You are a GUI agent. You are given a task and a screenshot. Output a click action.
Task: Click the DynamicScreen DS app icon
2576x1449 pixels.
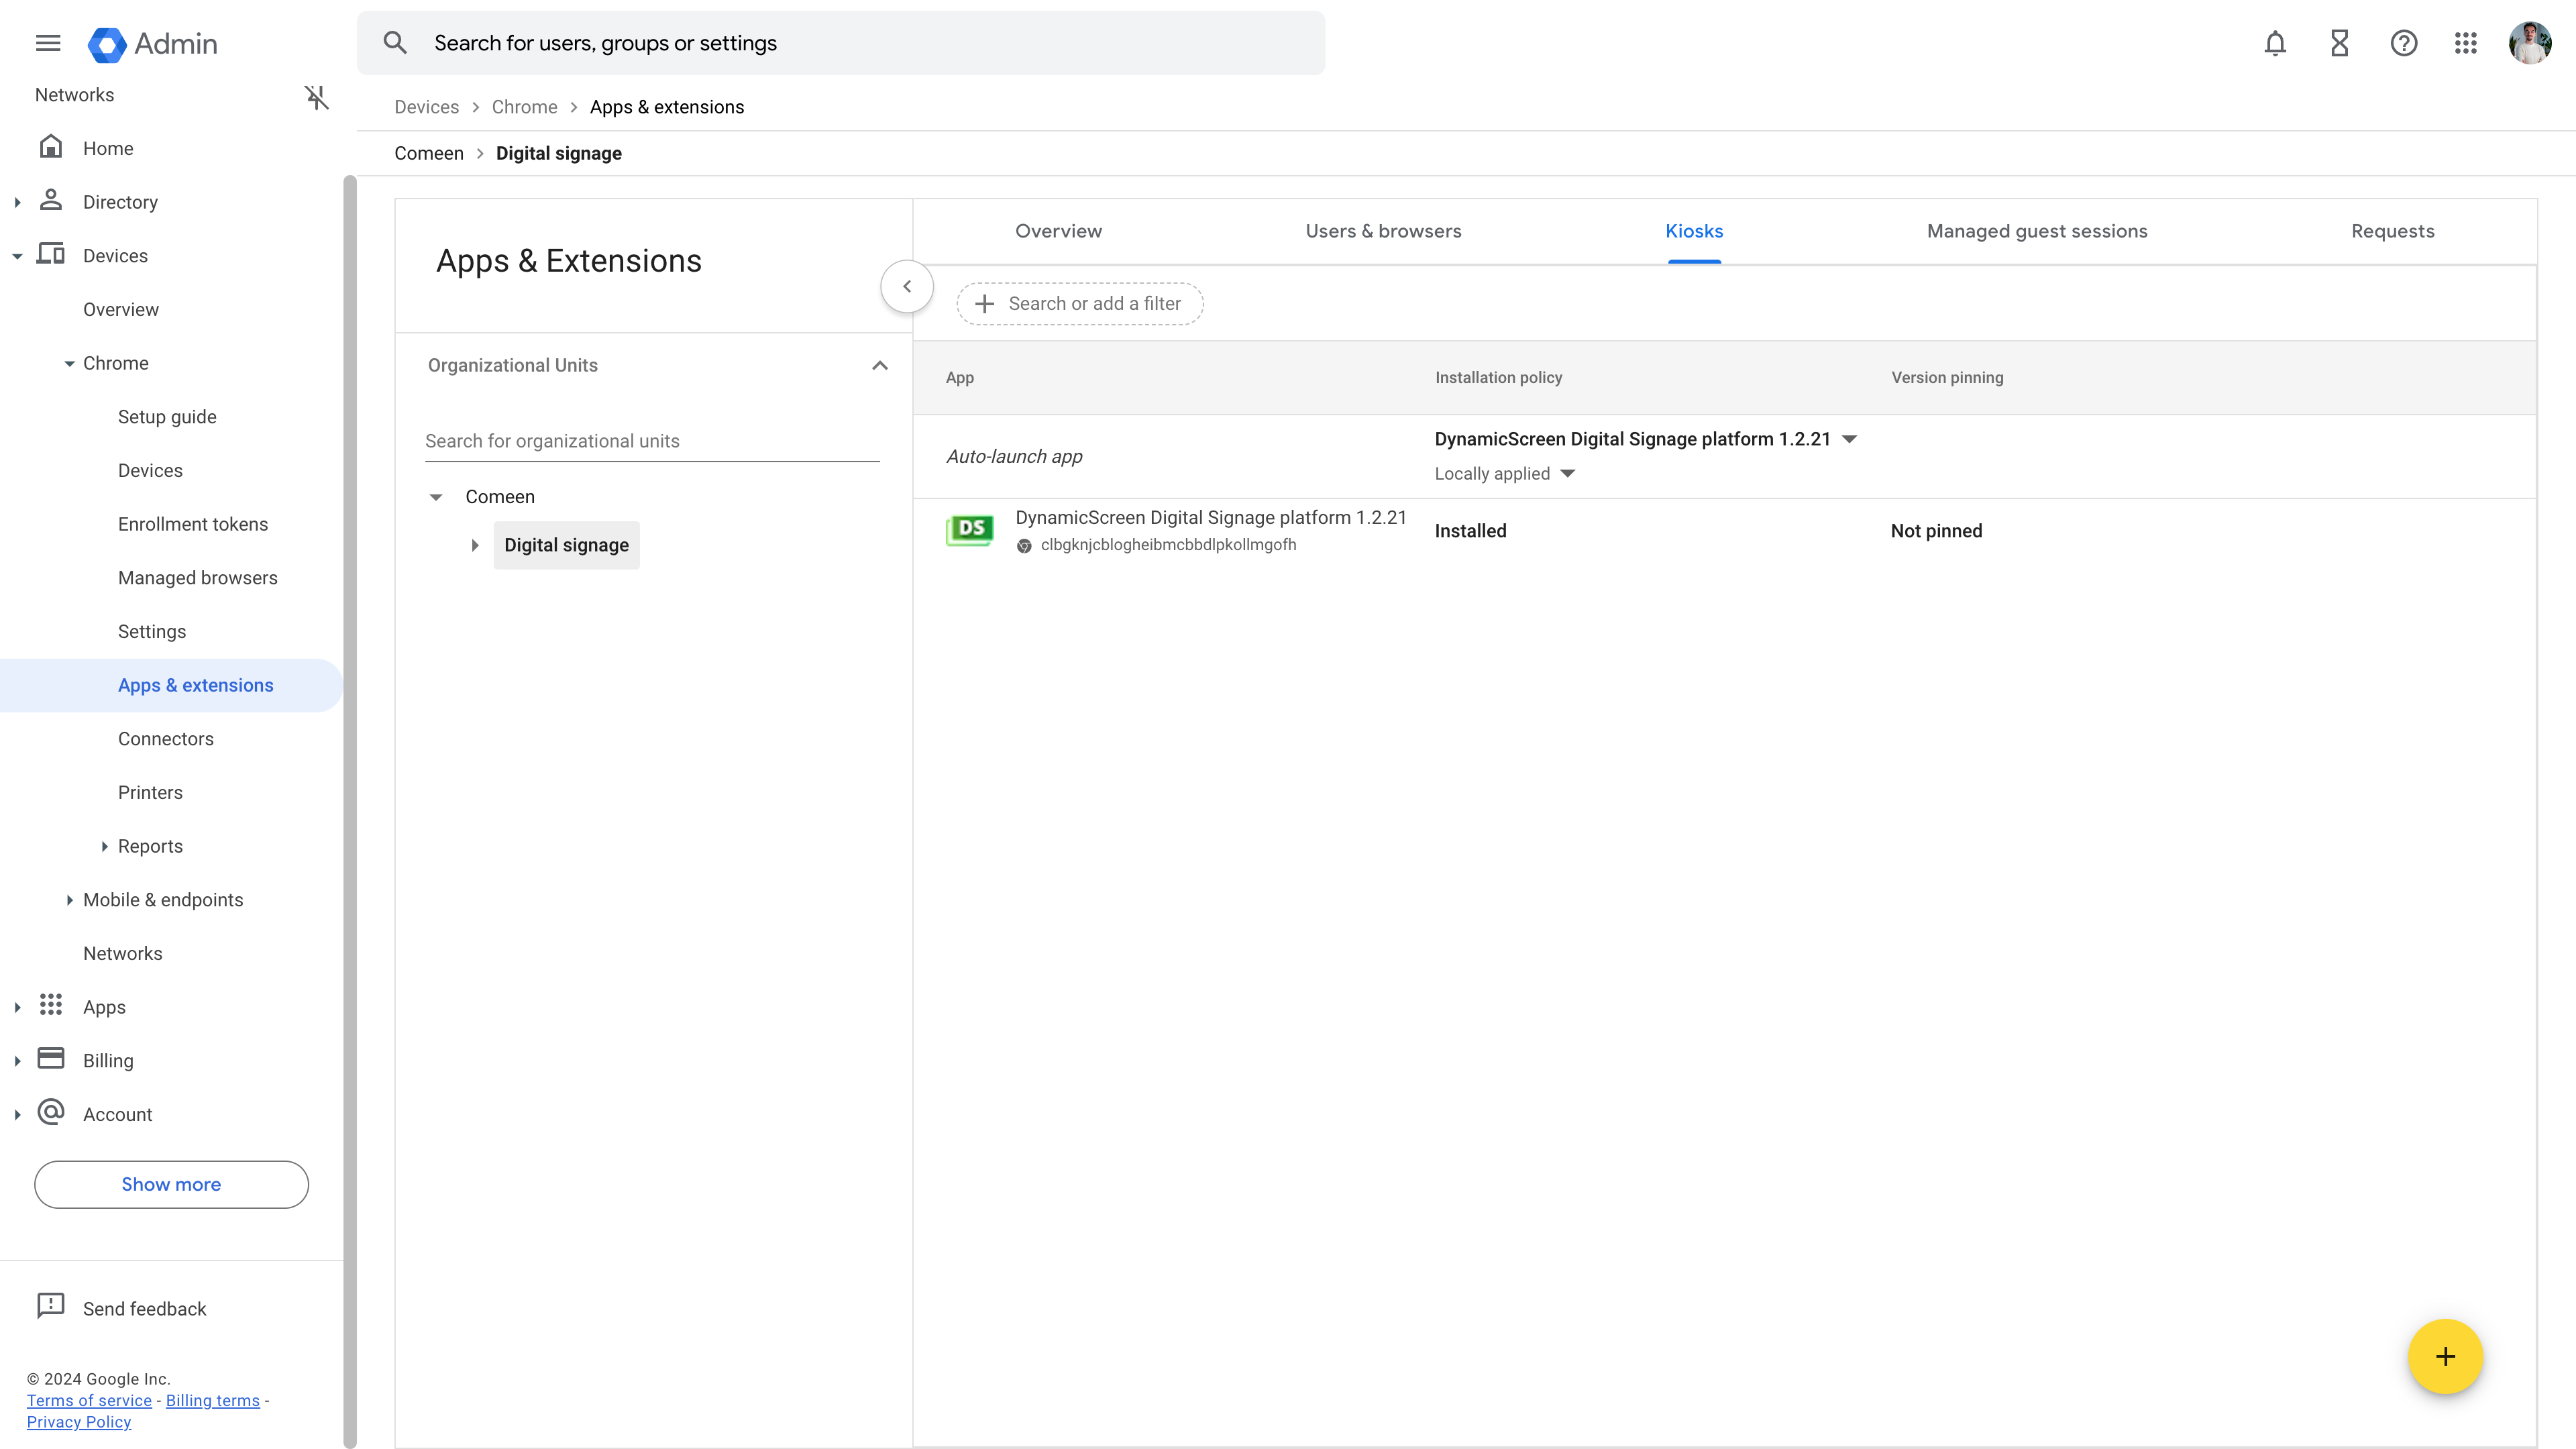(x=969, y=530)
